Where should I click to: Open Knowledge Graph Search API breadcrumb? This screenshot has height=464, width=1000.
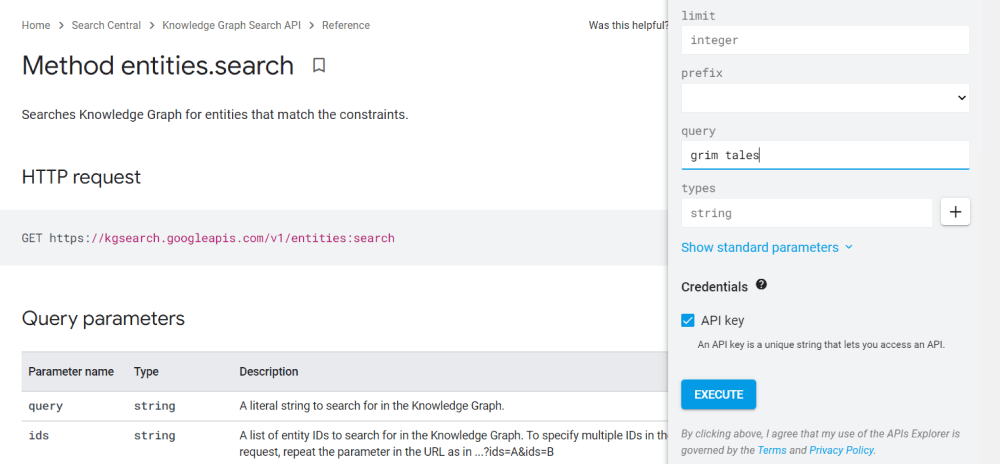[232, 25]
